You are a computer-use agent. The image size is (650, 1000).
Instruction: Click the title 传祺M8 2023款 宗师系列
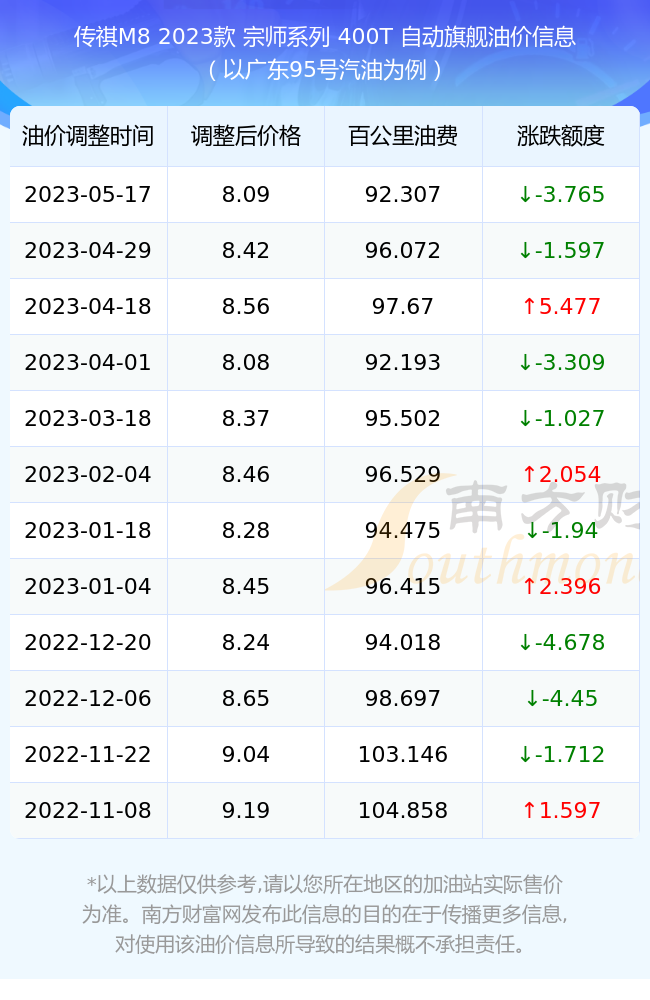point(202,36)
